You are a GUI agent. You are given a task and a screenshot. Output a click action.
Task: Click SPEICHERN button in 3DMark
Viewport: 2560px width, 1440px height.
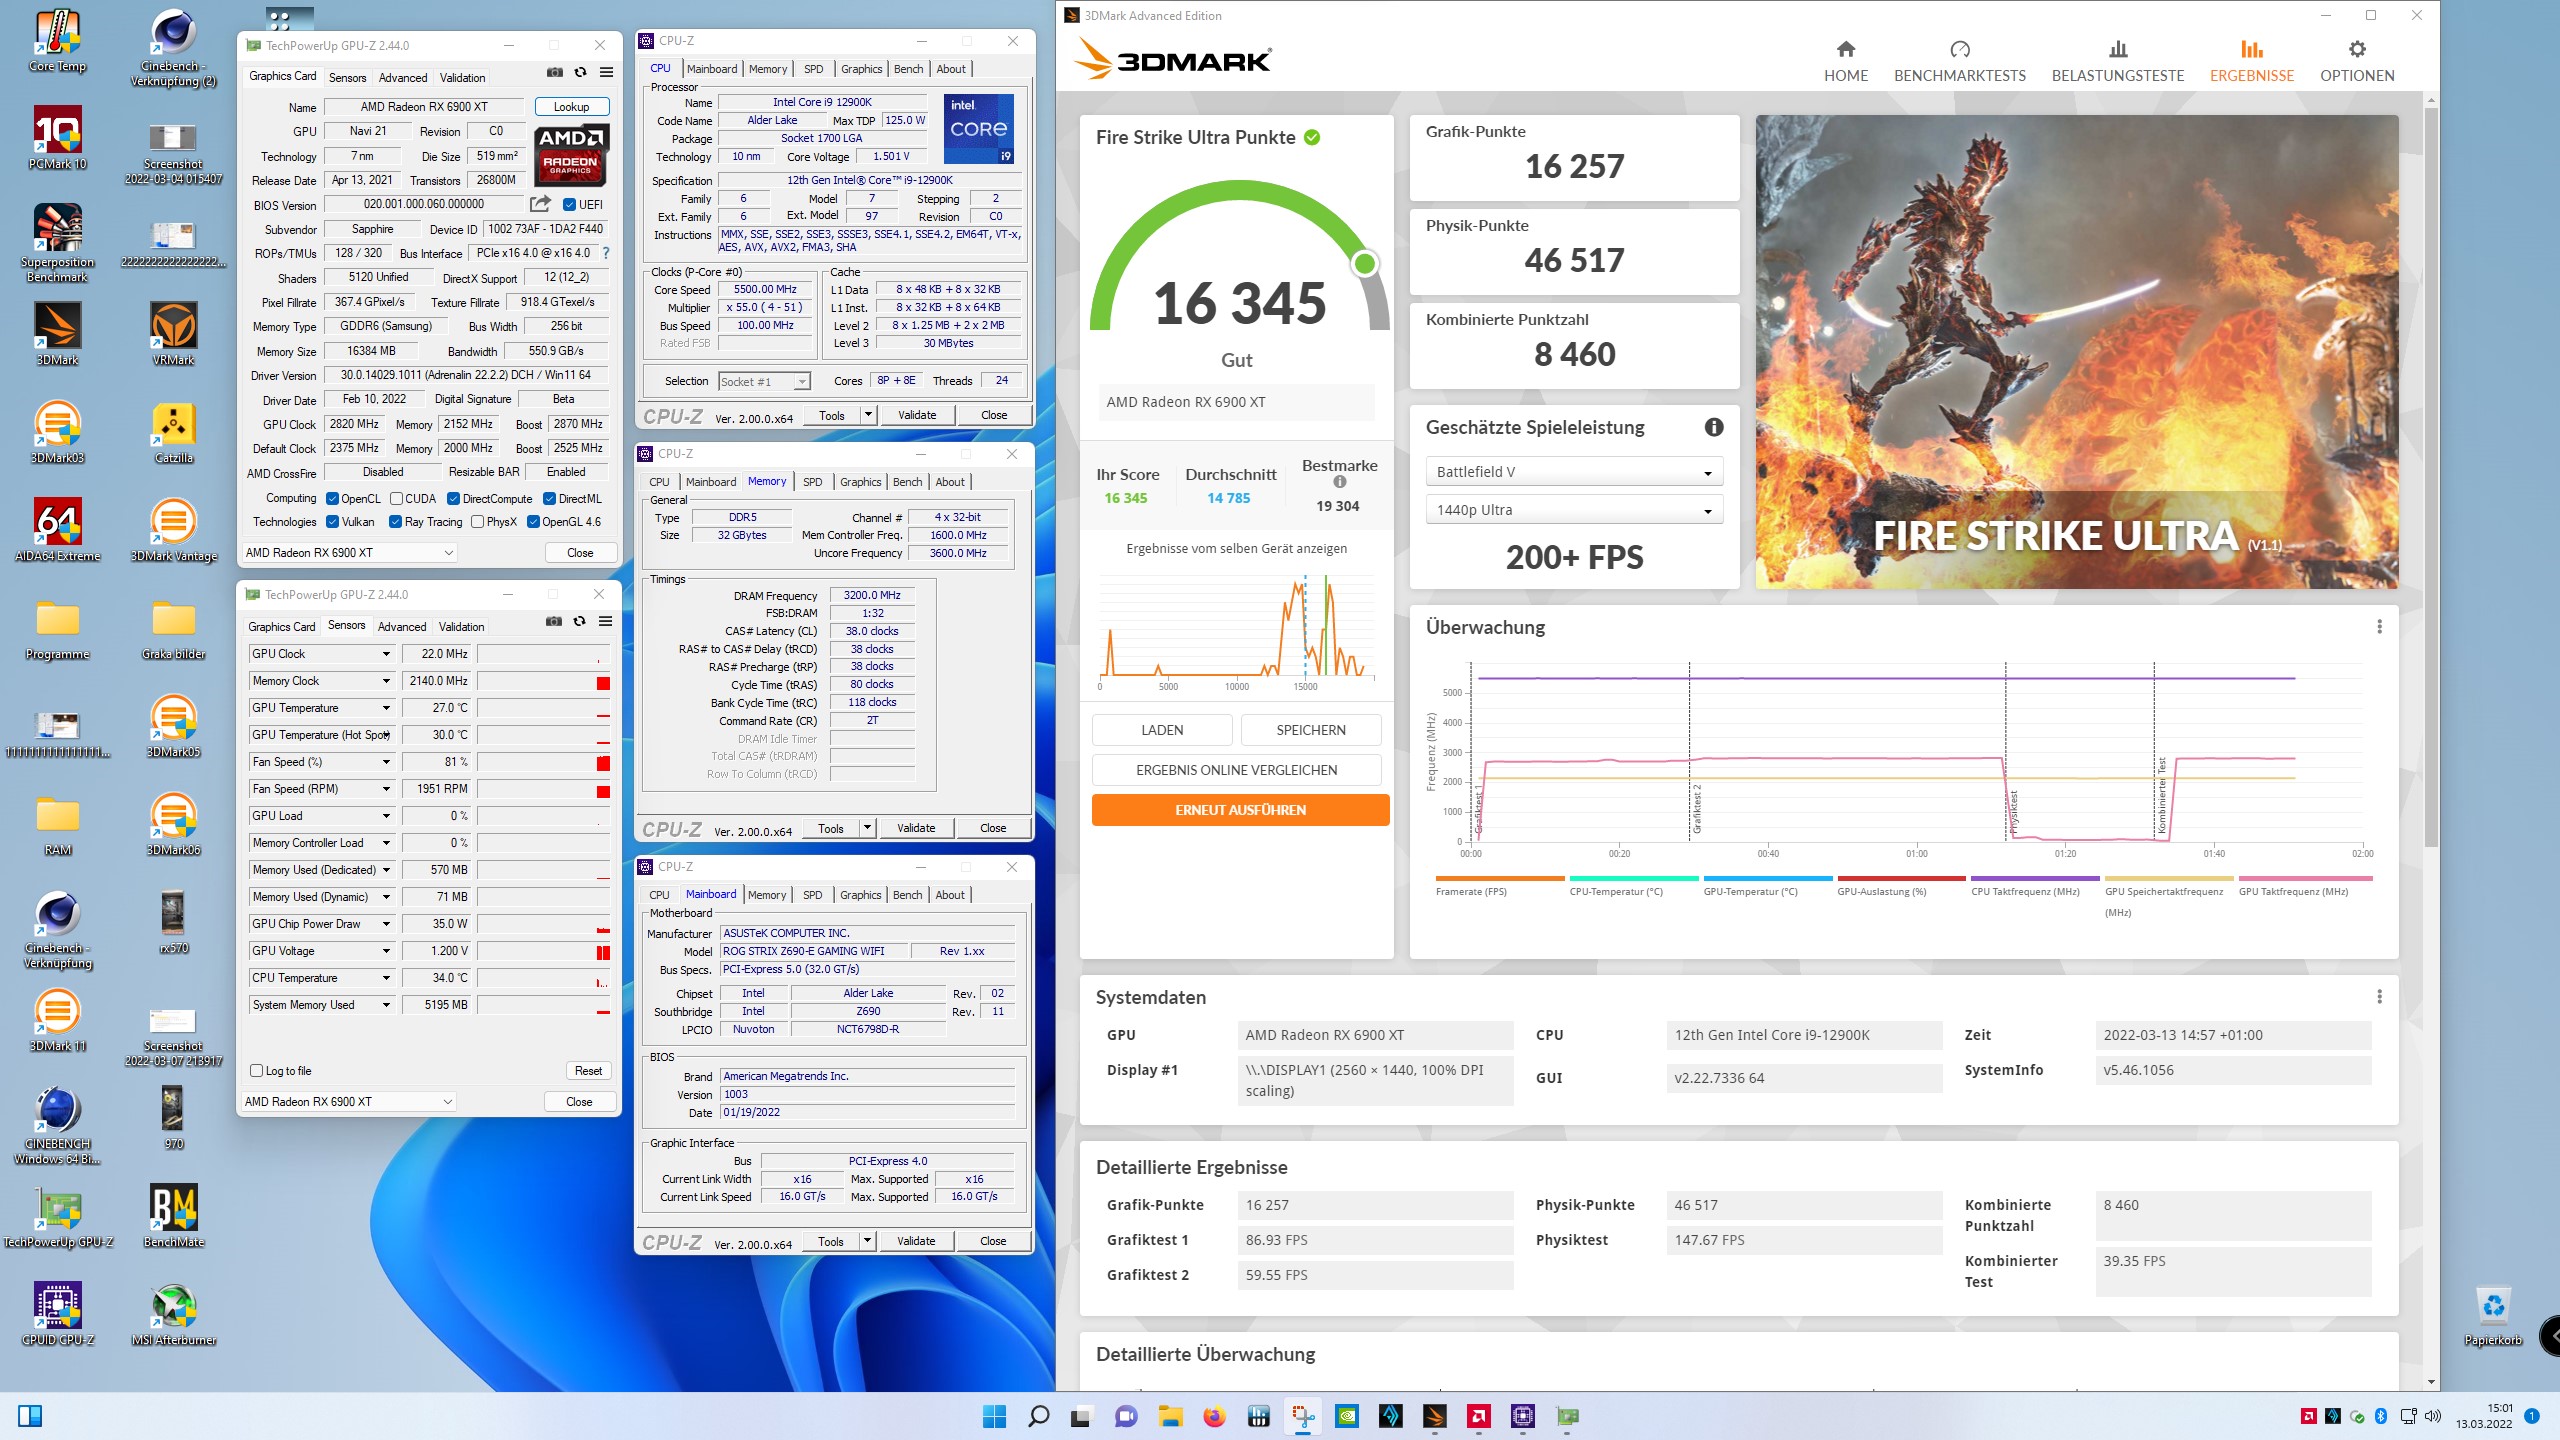tap(1310, 730)
